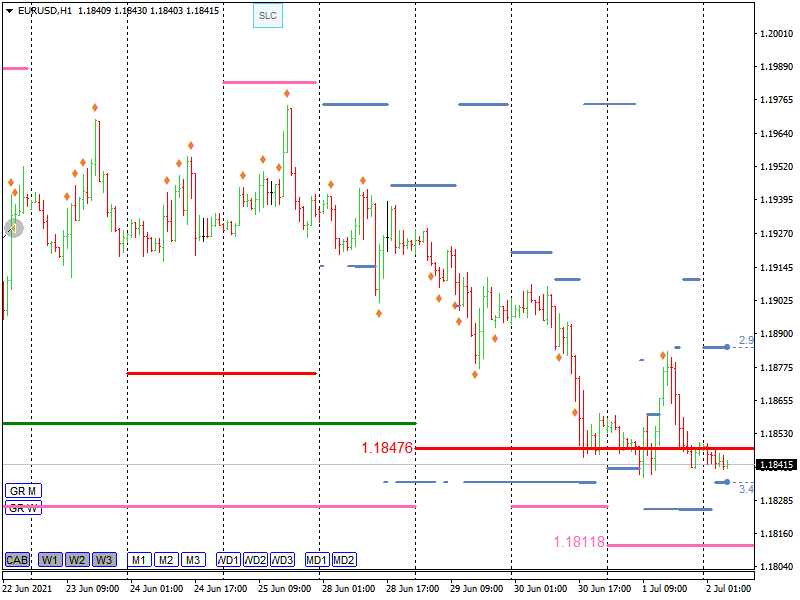Screen dimensions: 800x600
Task: Select the red 1.18476 price level label
Action: 387,448
